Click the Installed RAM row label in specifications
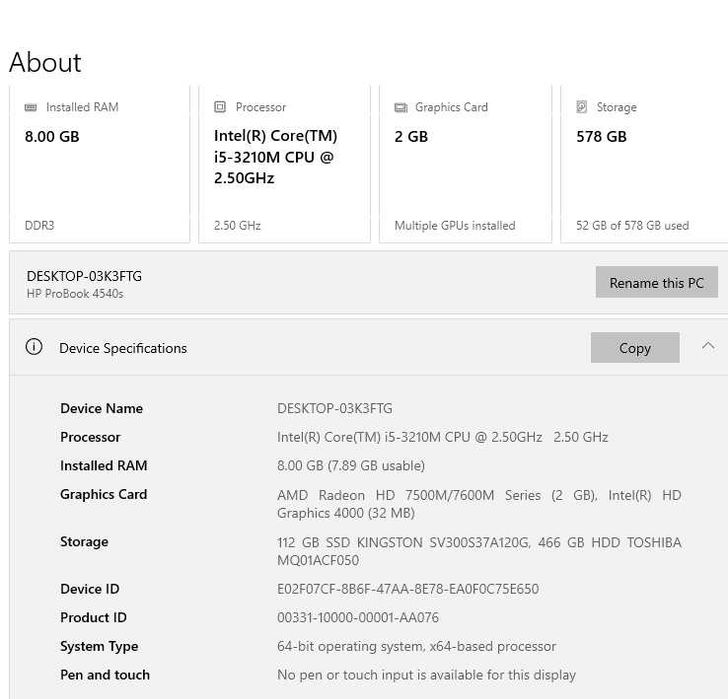The width and height of the screenshot is (728, 699). [104, 466]
